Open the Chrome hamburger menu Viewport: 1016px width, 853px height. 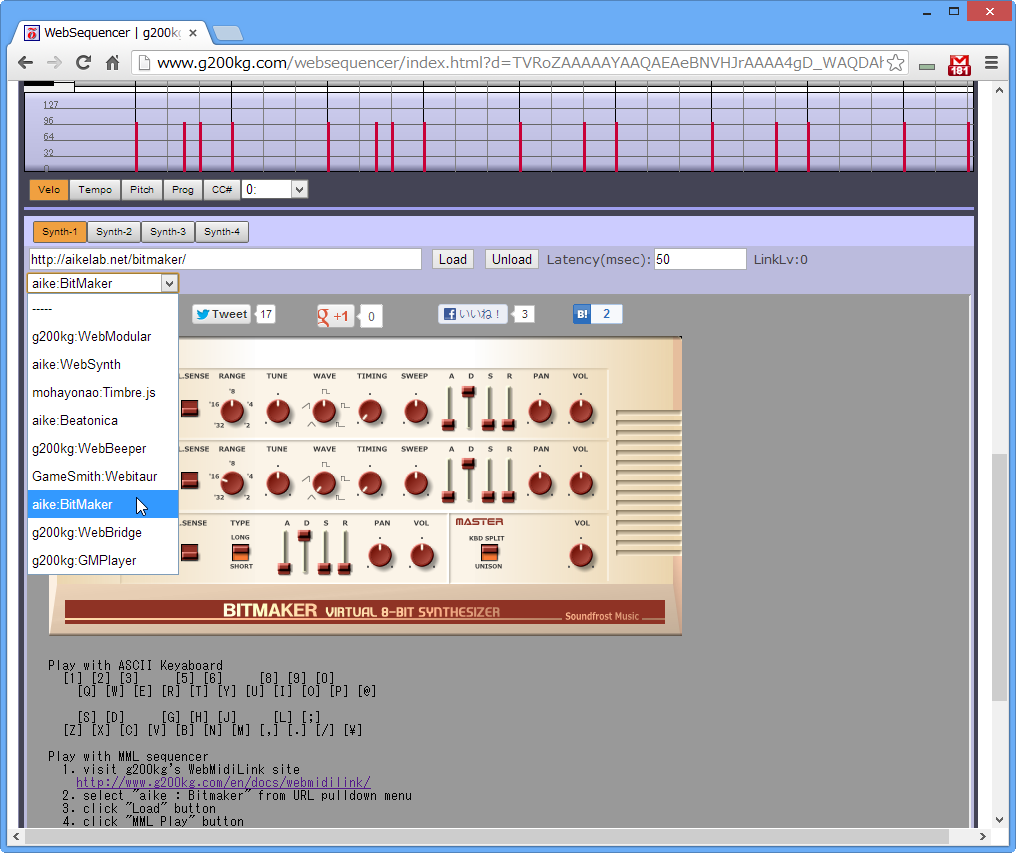(x=991, y=62)
